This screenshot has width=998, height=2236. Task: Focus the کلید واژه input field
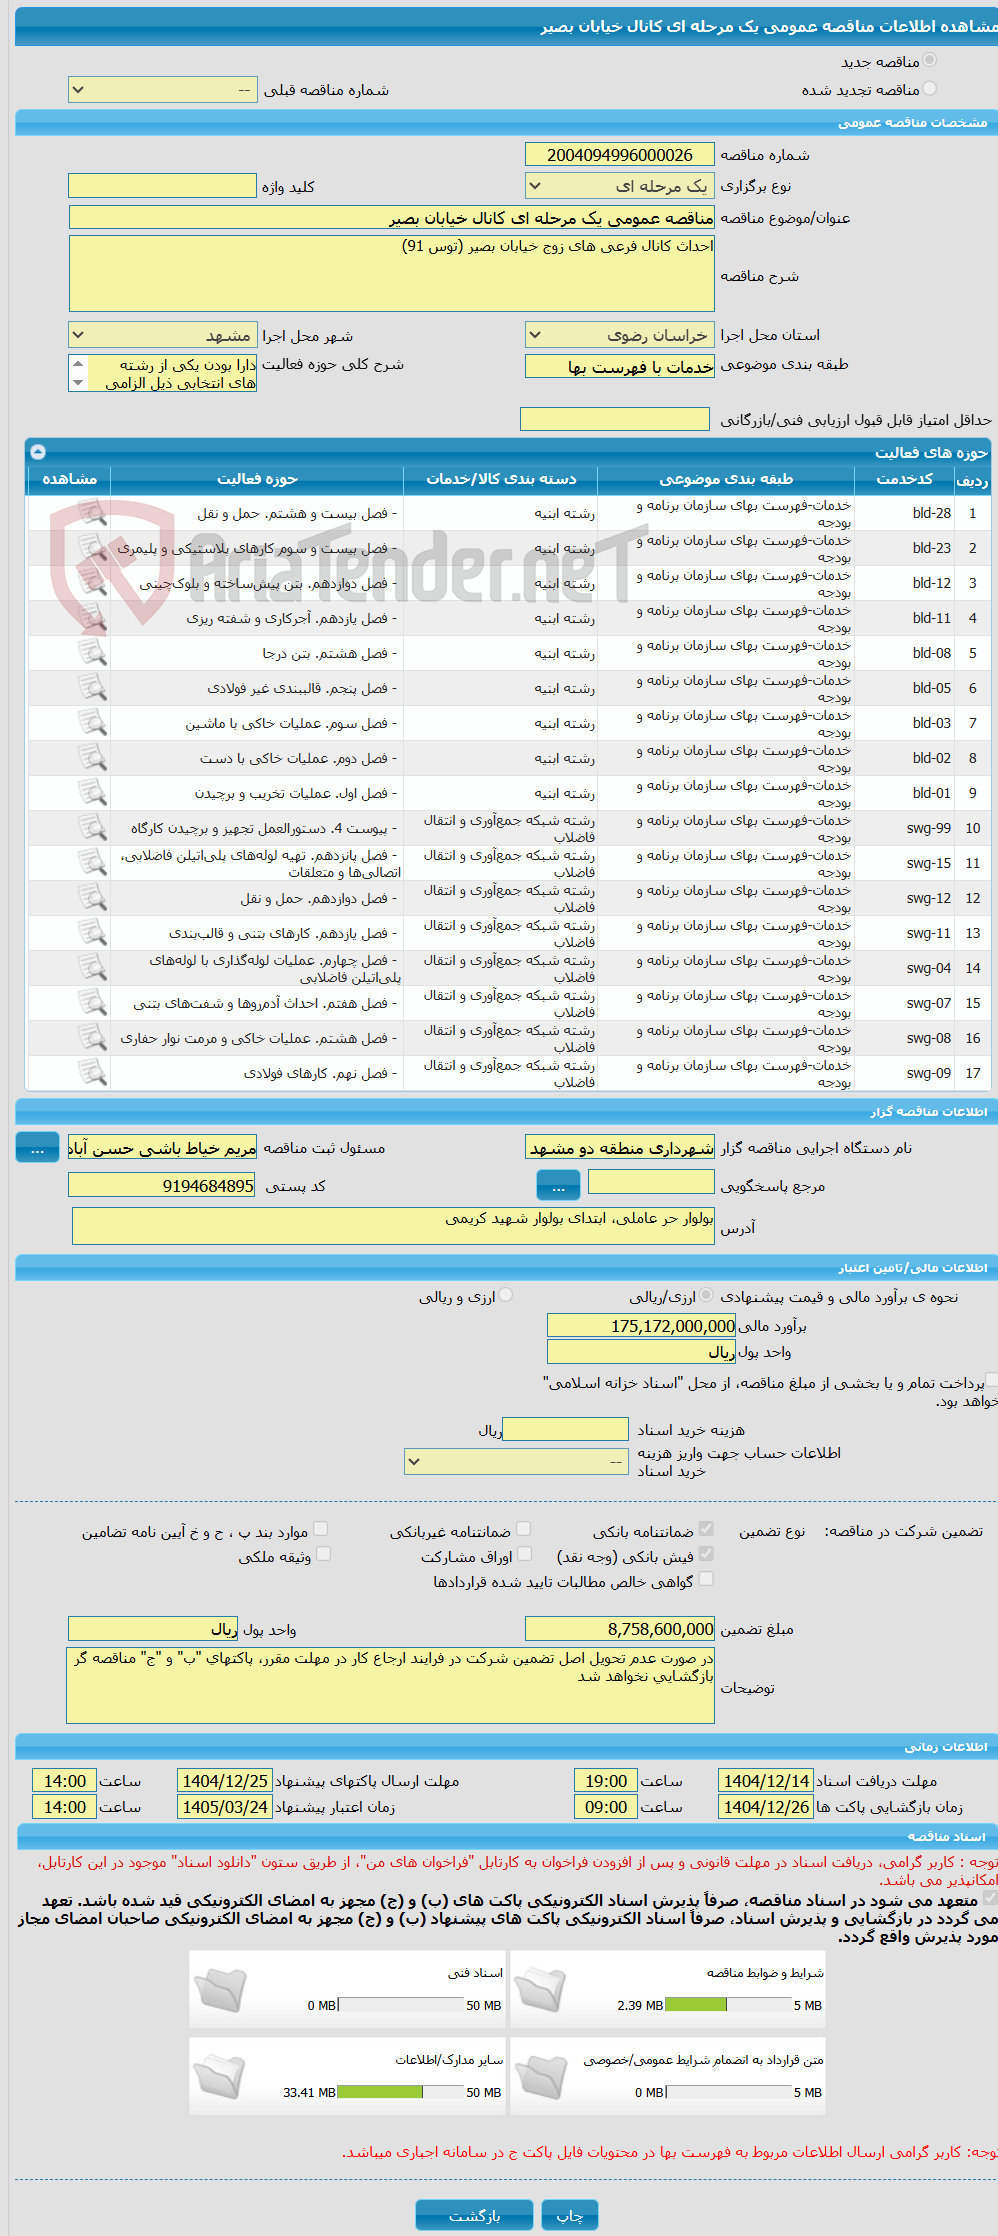pyautogui.click(x=162, y=186)
